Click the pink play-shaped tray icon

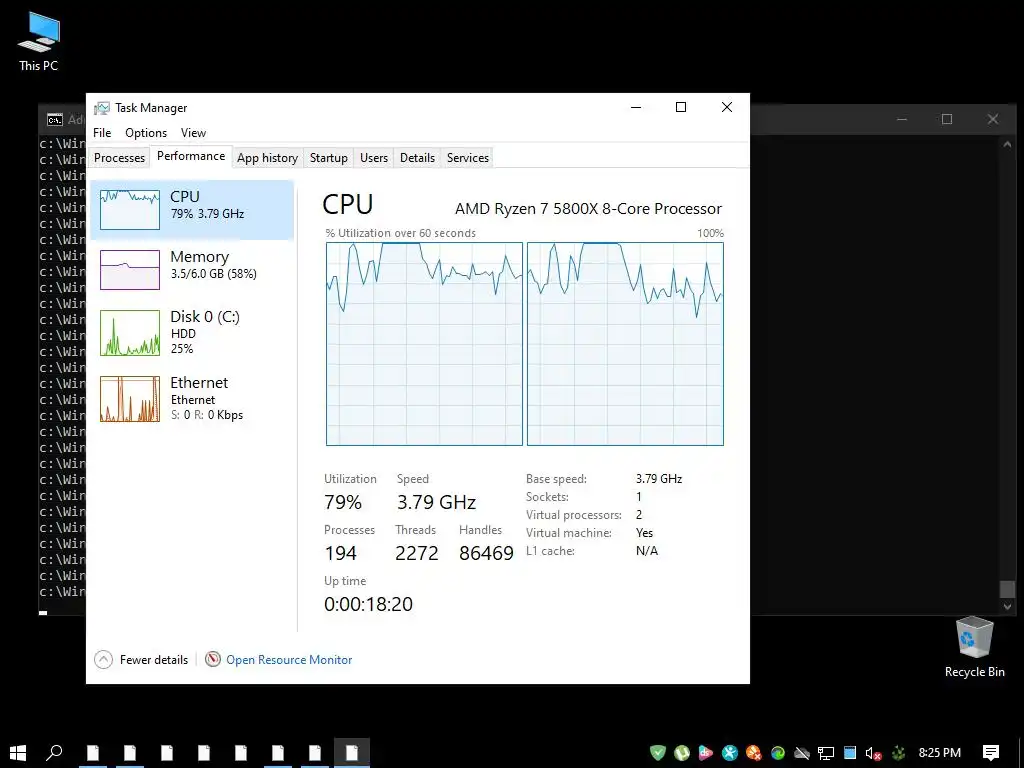705,753
